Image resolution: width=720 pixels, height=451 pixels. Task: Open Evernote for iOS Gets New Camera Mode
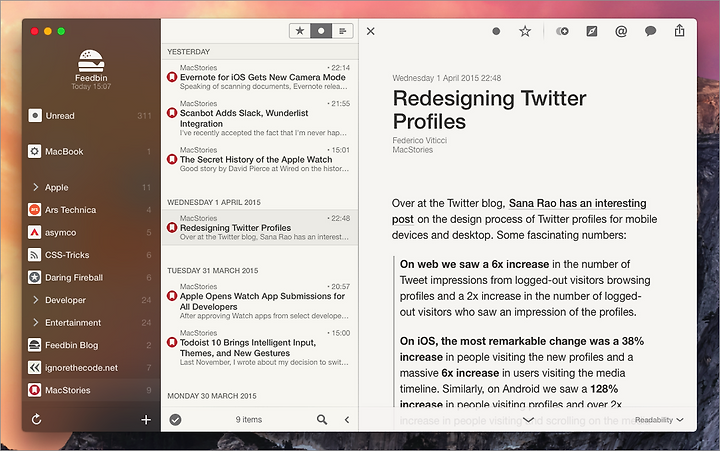tap(260, 77)
